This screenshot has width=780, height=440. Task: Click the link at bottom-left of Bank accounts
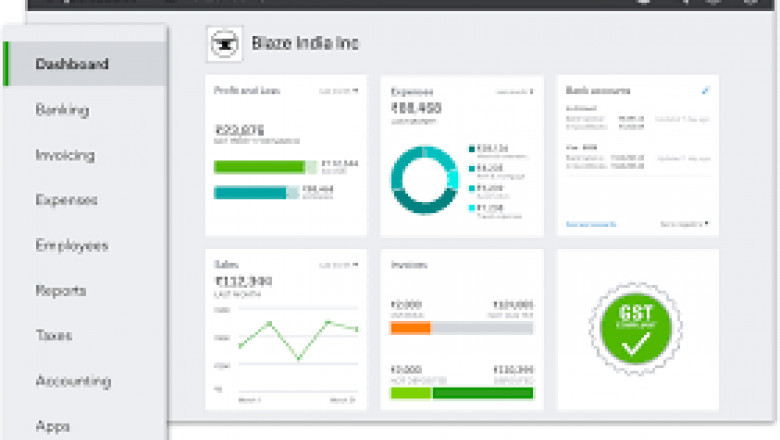[x=591, y=224]
